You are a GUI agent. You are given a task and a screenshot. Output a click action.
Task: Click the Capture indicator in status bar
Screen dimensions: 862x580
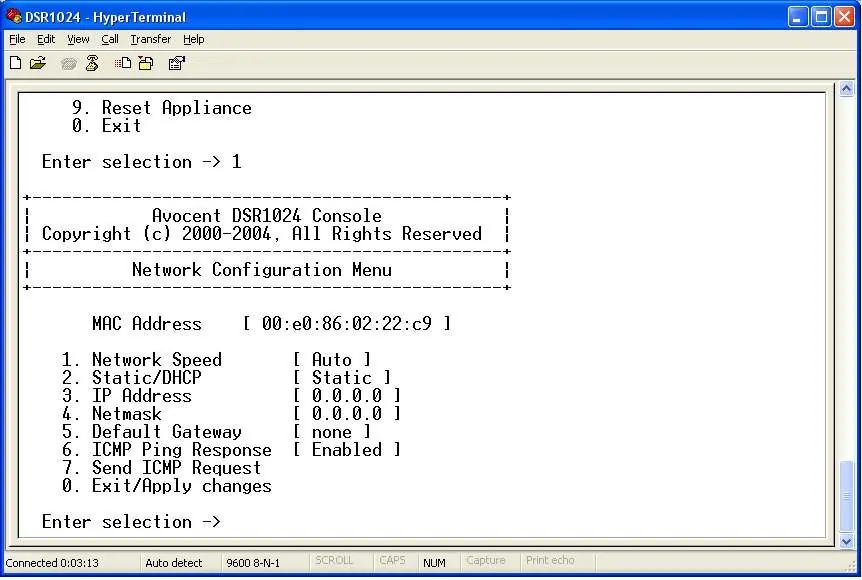pos(485,560)
